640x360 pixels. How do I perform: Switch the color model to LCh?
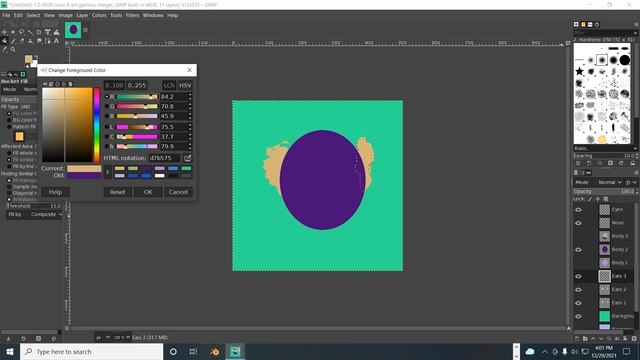click(169, 85)
